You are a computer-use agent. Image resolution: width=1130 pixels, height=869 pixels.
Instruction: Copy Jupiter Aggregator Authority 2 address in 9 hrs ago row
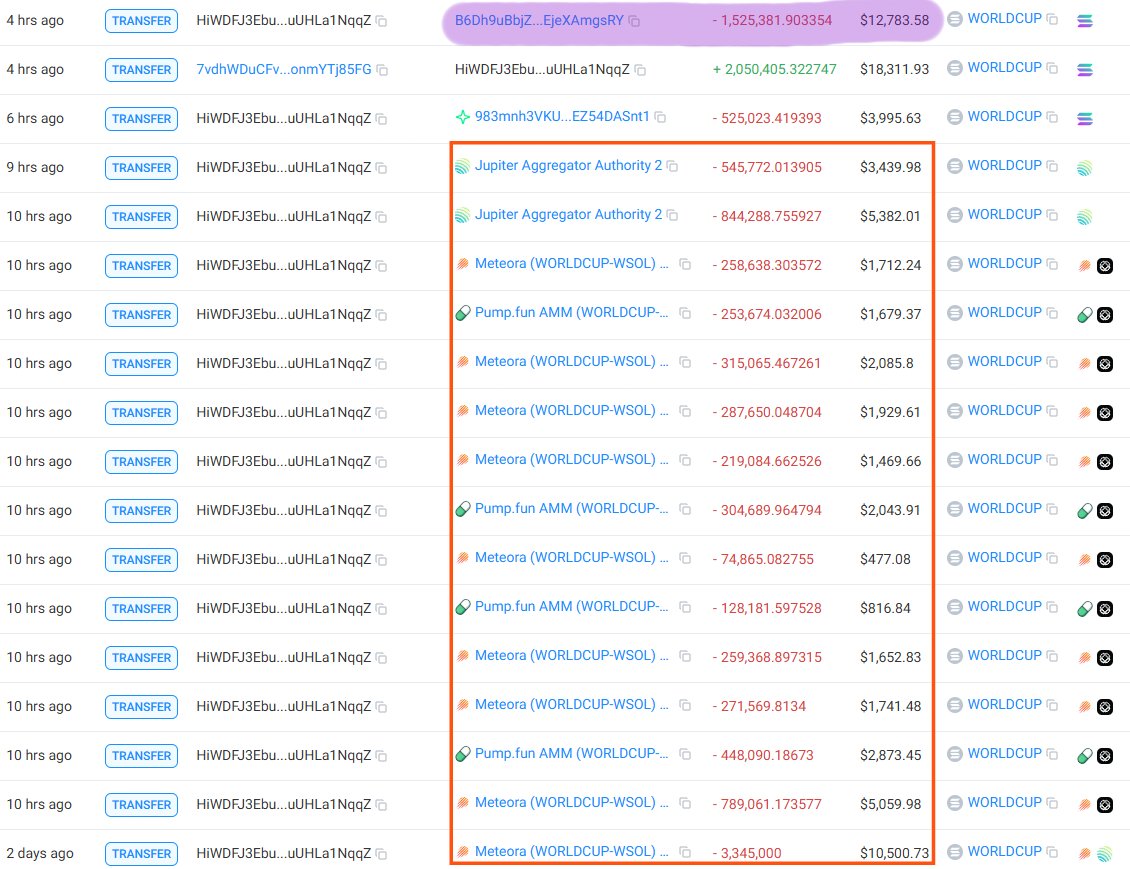tap(672, 166)
